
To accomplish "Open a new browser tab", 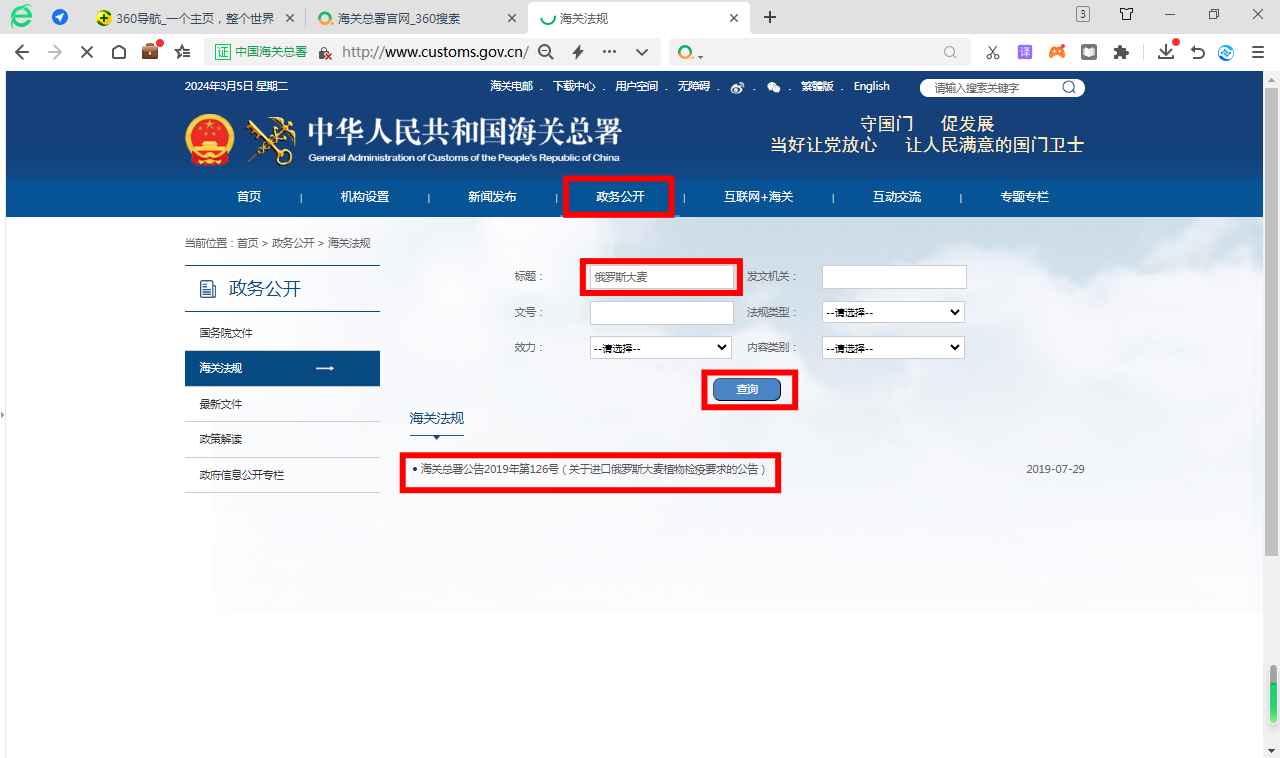I will (770, 17).
